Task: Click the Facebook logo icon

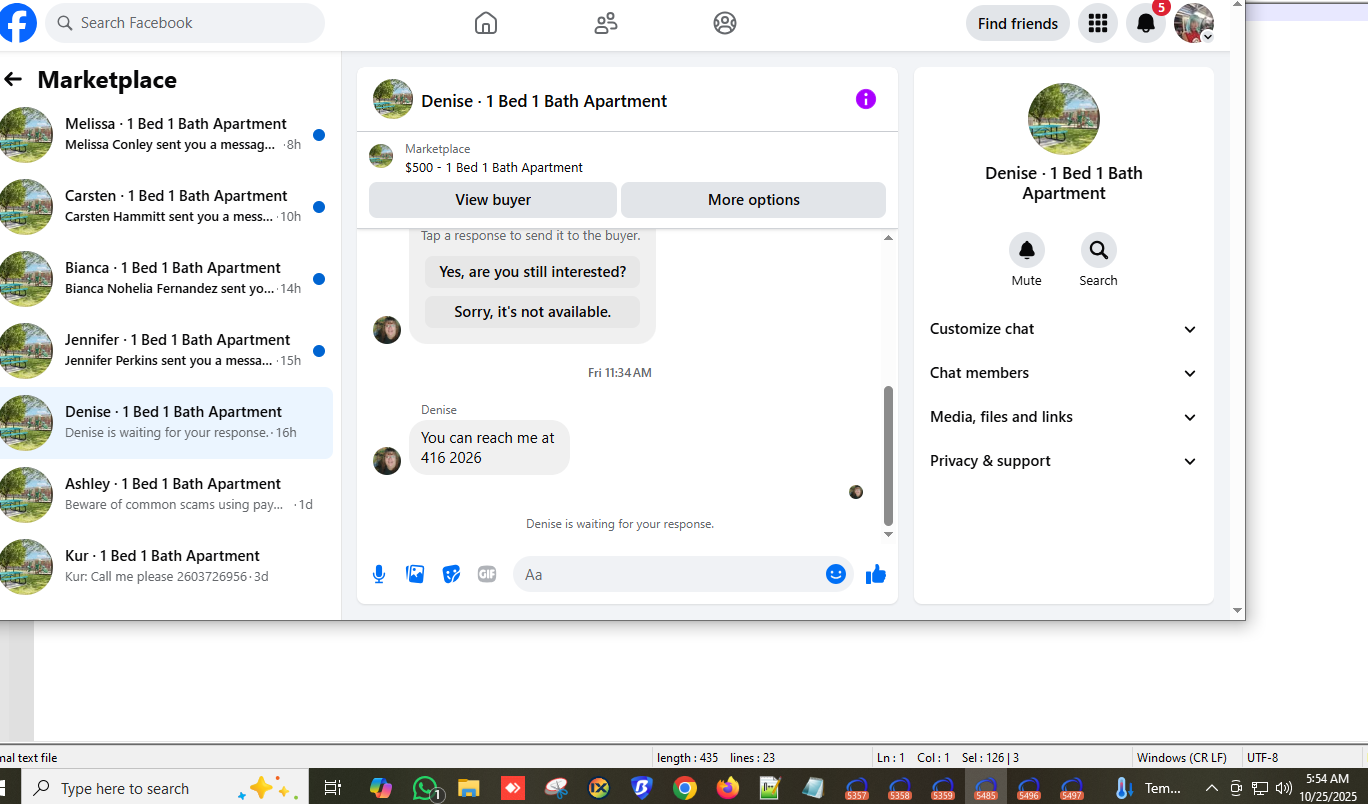Action: tap(17, 23)
